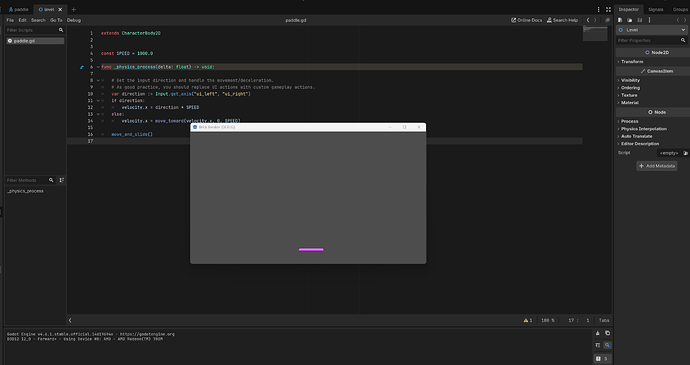
Task: Float the script editor into separate window
Action: [608, 20]
